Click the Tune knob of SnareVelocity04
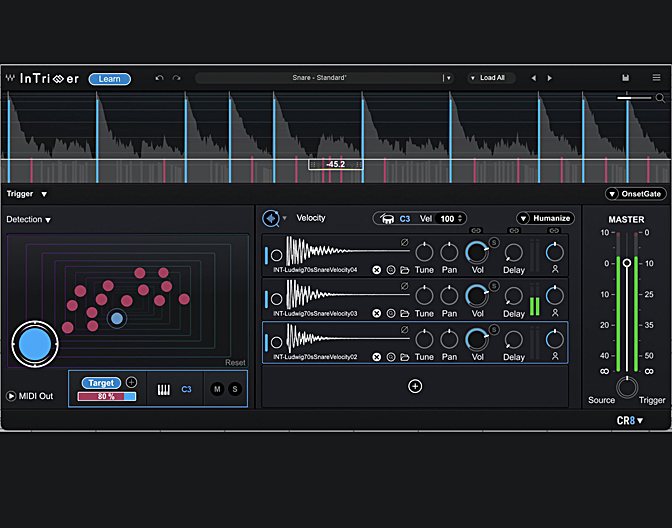This screenshot has width=672, height=528. tap(424, 252)
